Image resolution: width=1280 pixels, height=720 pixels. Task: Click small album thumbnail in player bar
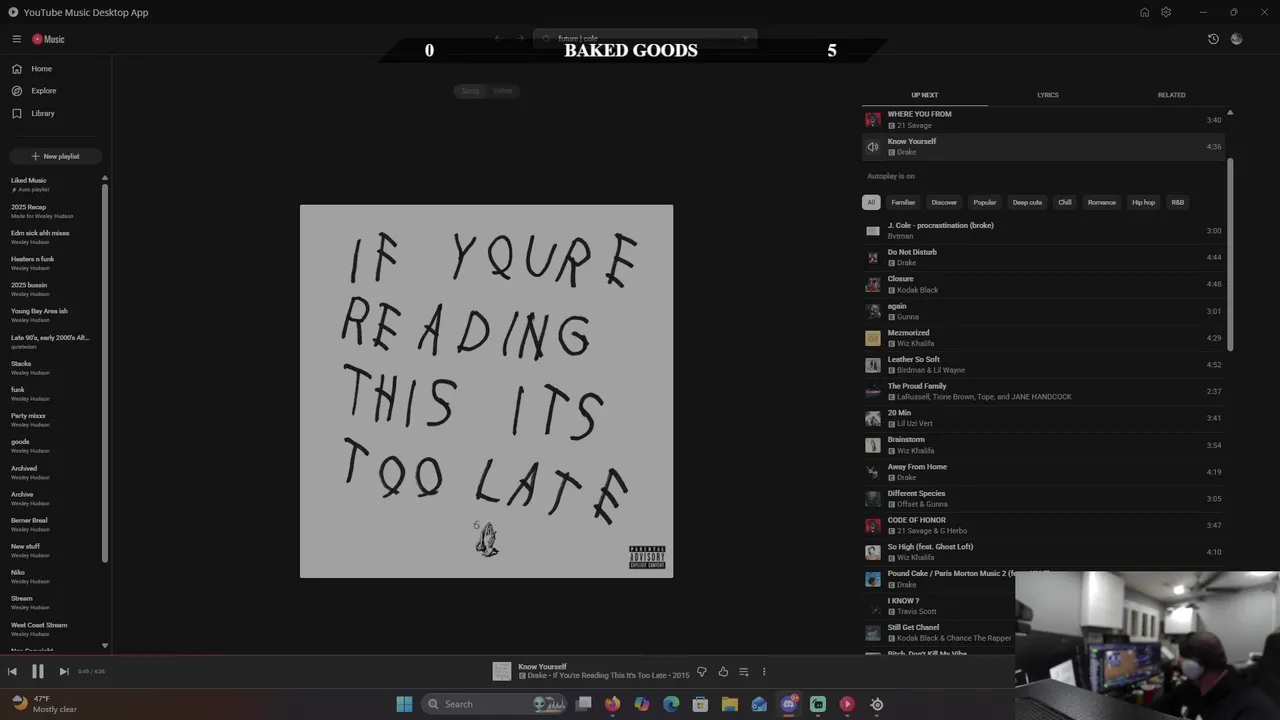(x=502, y=672)
